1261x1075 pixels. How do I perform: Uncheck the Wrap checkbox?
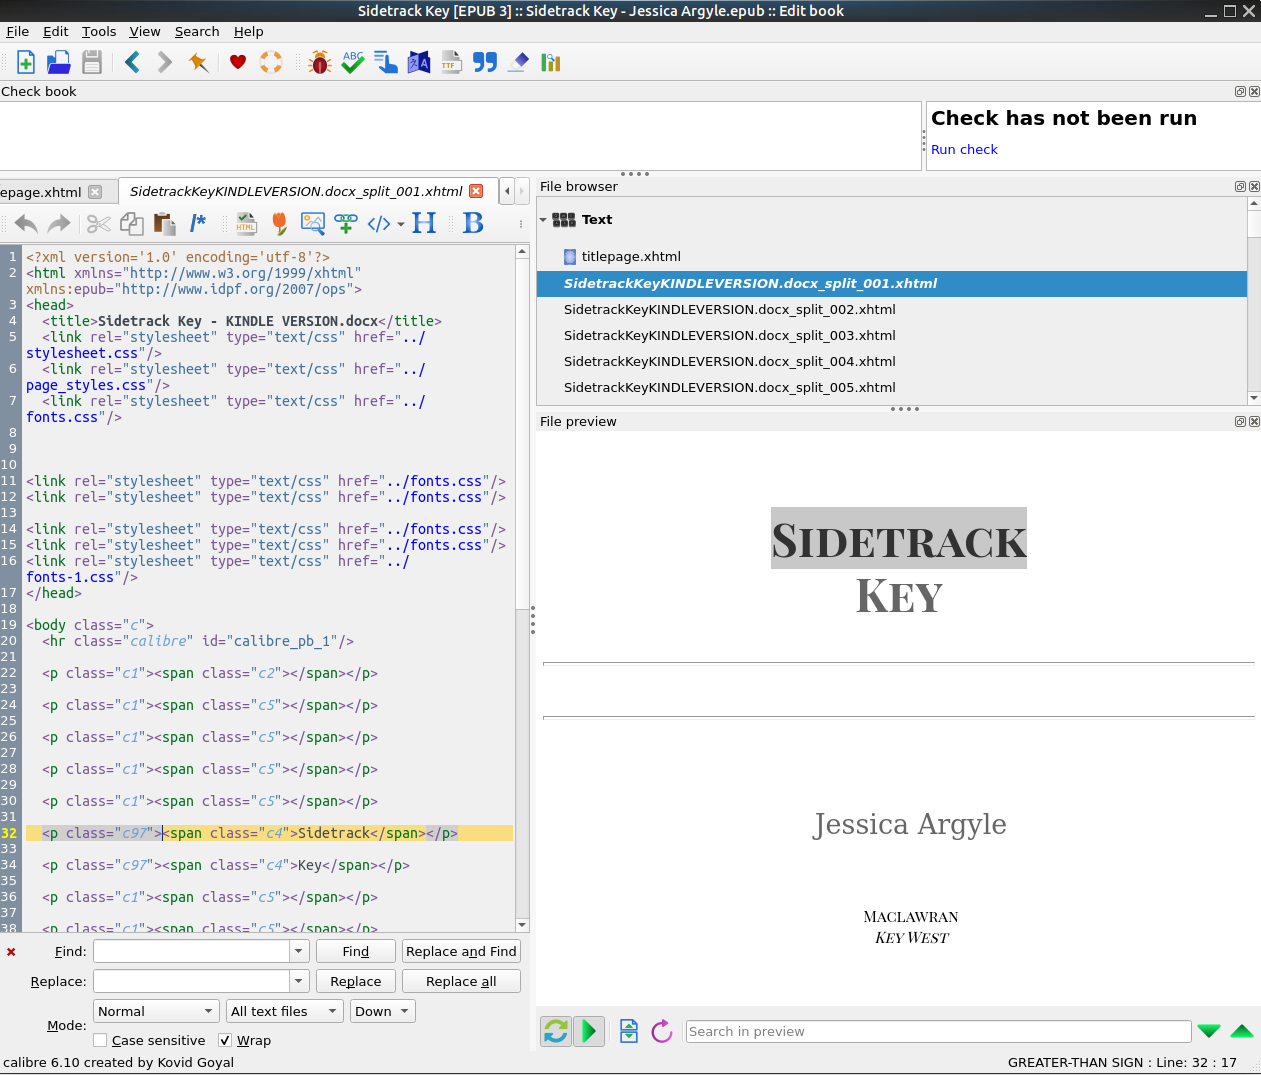click(226, 1040)
